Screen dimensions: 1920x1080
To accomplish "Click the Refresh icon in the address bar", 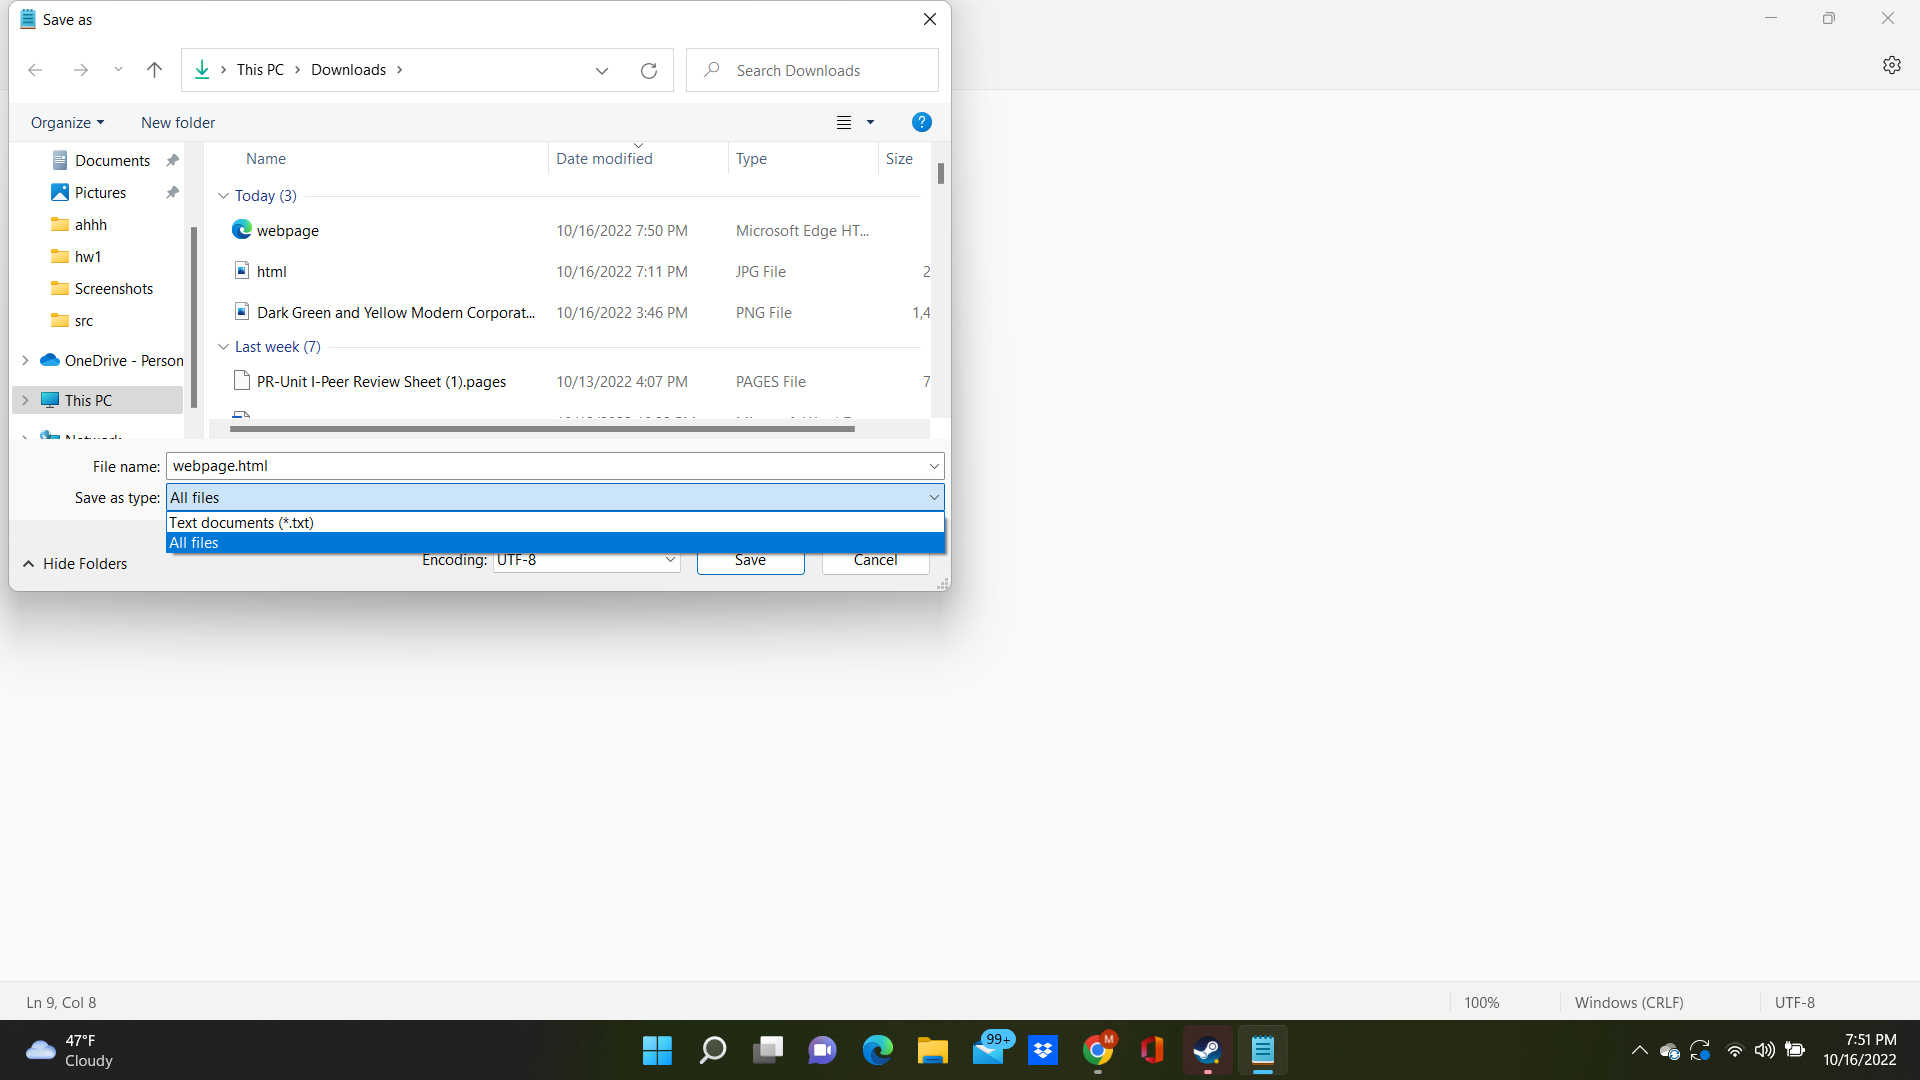I will tap(648, 70).
